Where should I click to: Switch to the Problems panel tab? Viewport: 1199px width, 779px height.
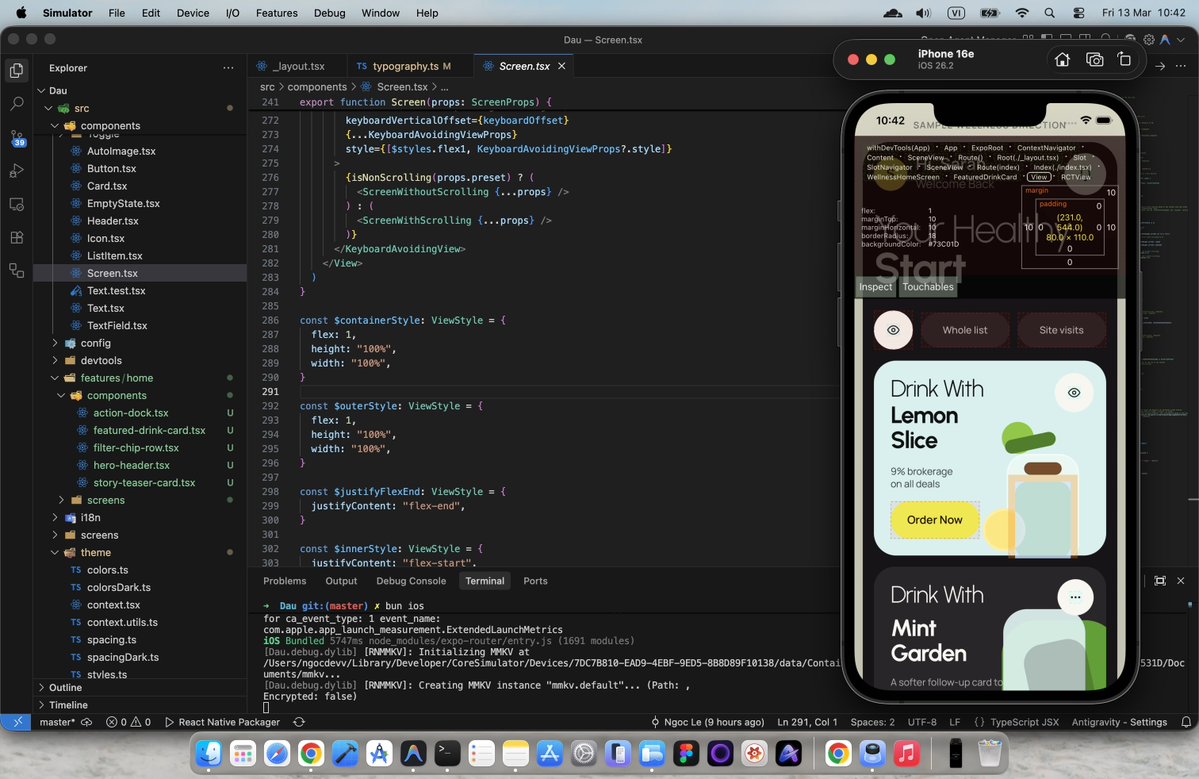284,581
